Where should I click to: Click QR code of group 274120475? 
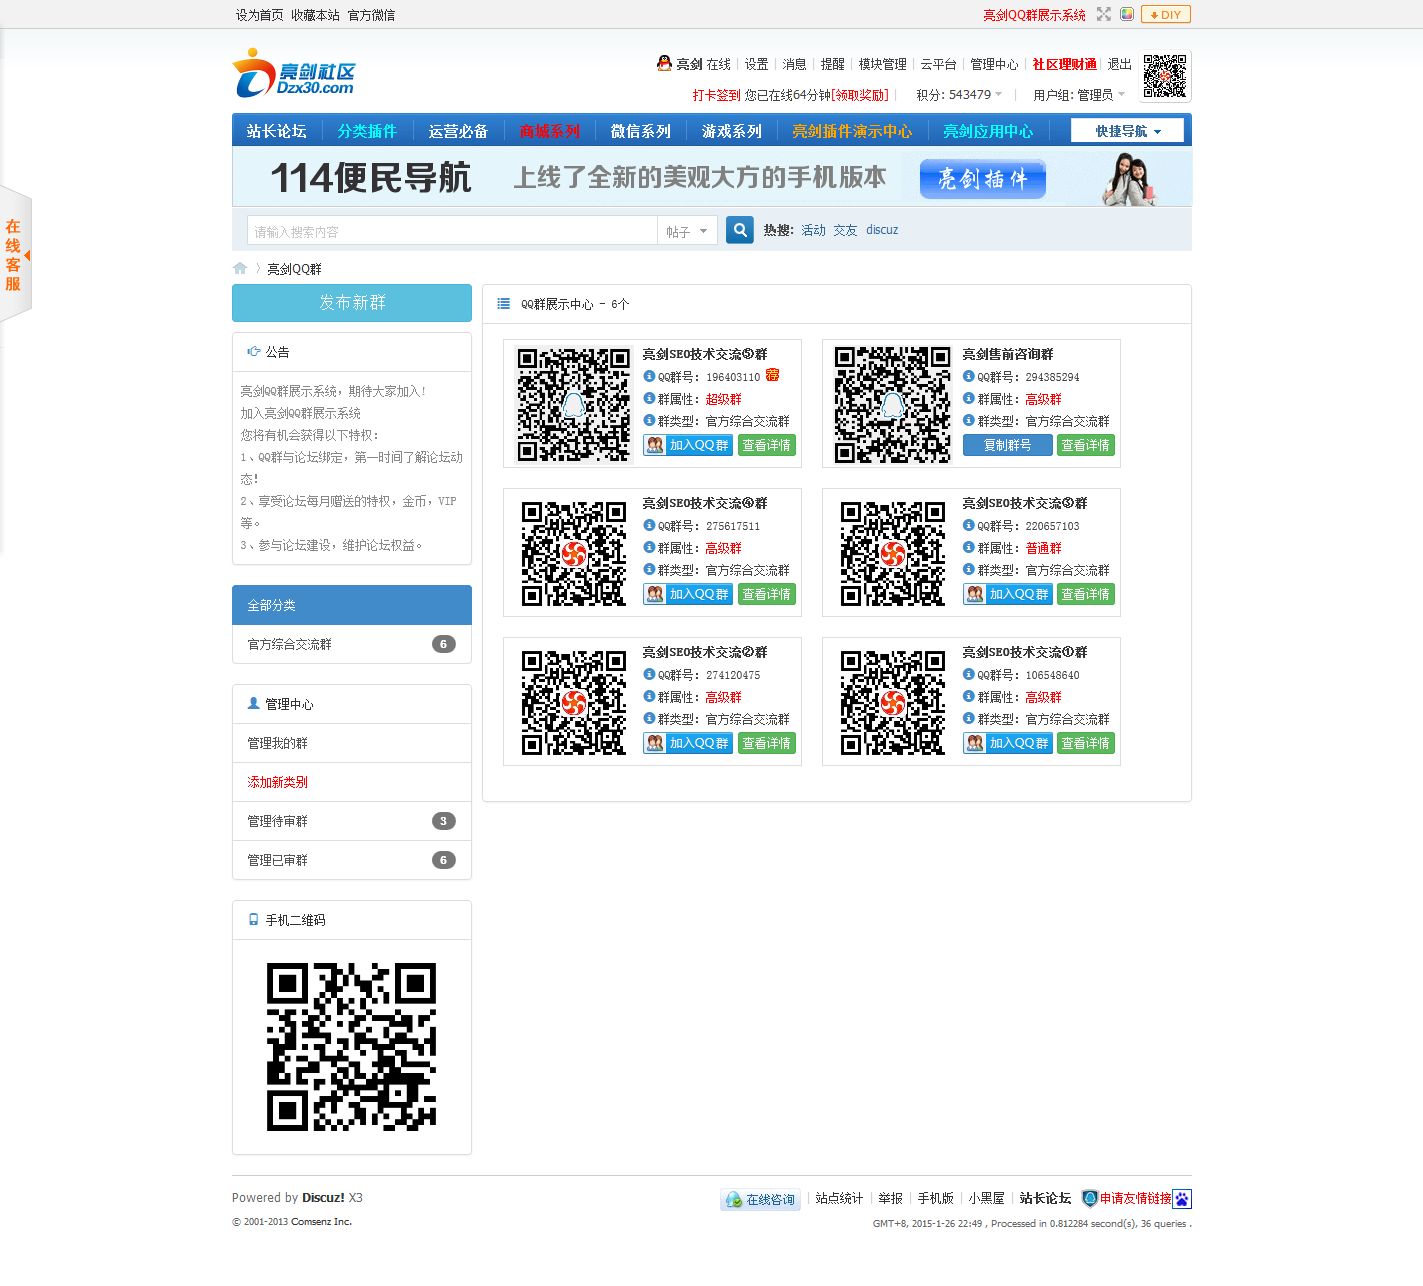[573, 702]
